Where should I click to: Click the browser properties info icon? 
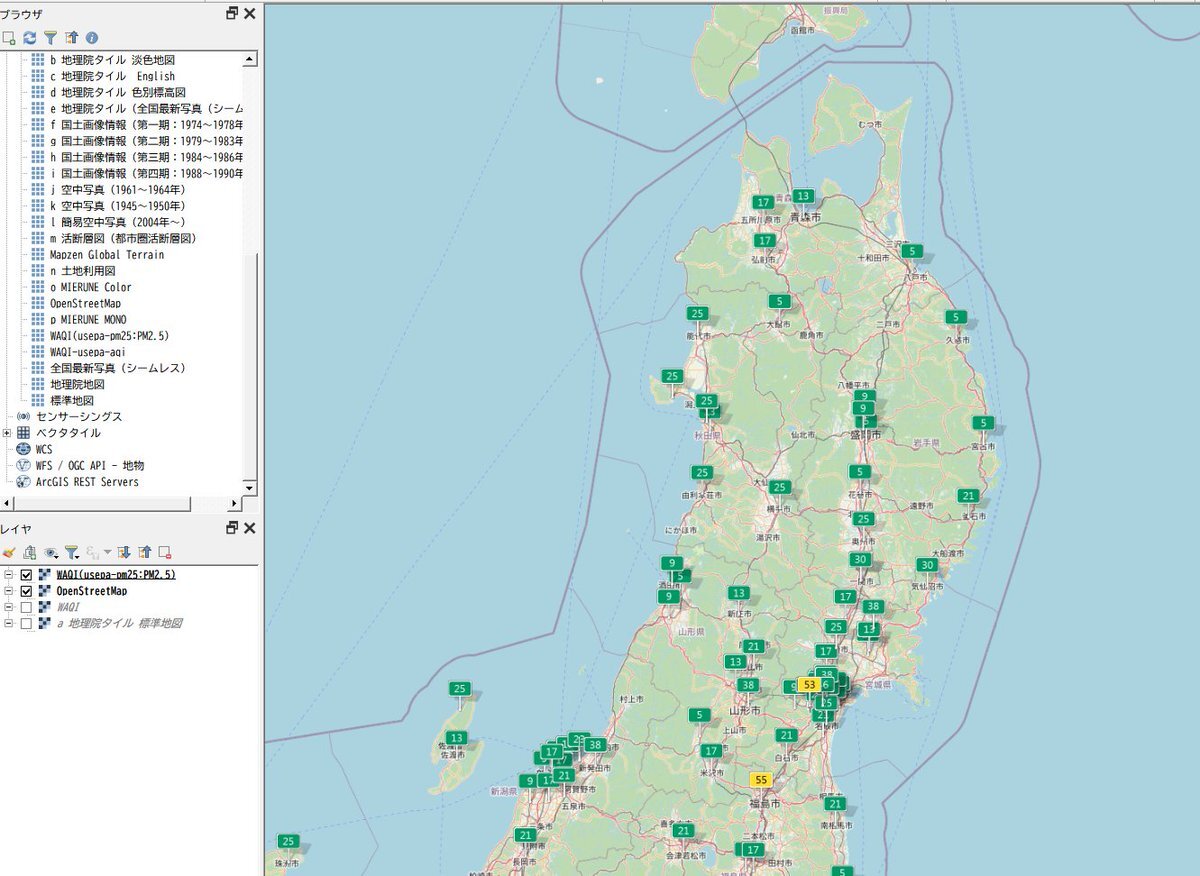(92, 37)
